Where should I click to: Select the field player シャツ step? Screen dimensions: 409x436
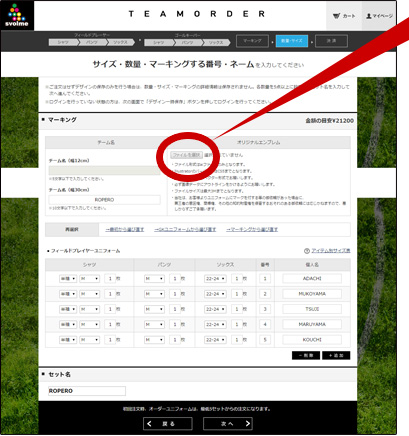coord(64,42)
